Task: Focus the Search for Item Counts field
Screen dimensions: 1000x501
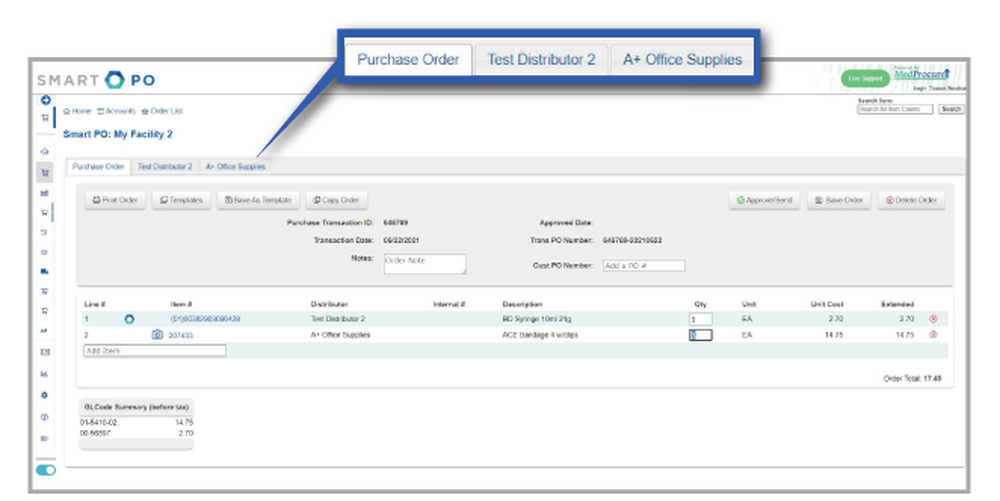Action: [x=895, y=110]
